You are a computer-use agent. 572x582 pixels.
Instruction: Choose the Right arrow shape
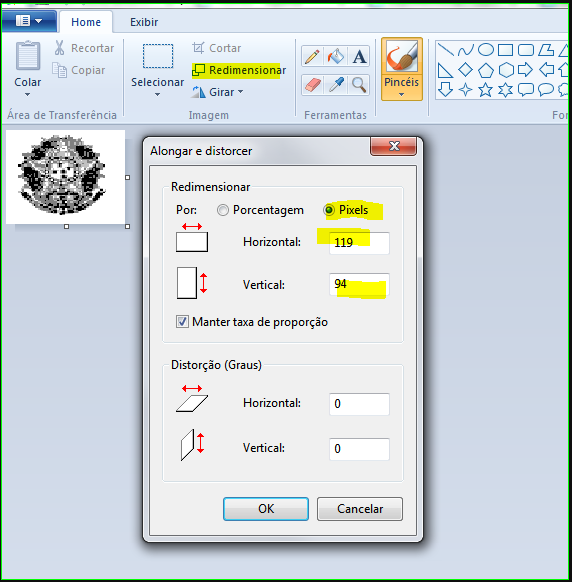point(526,70)
